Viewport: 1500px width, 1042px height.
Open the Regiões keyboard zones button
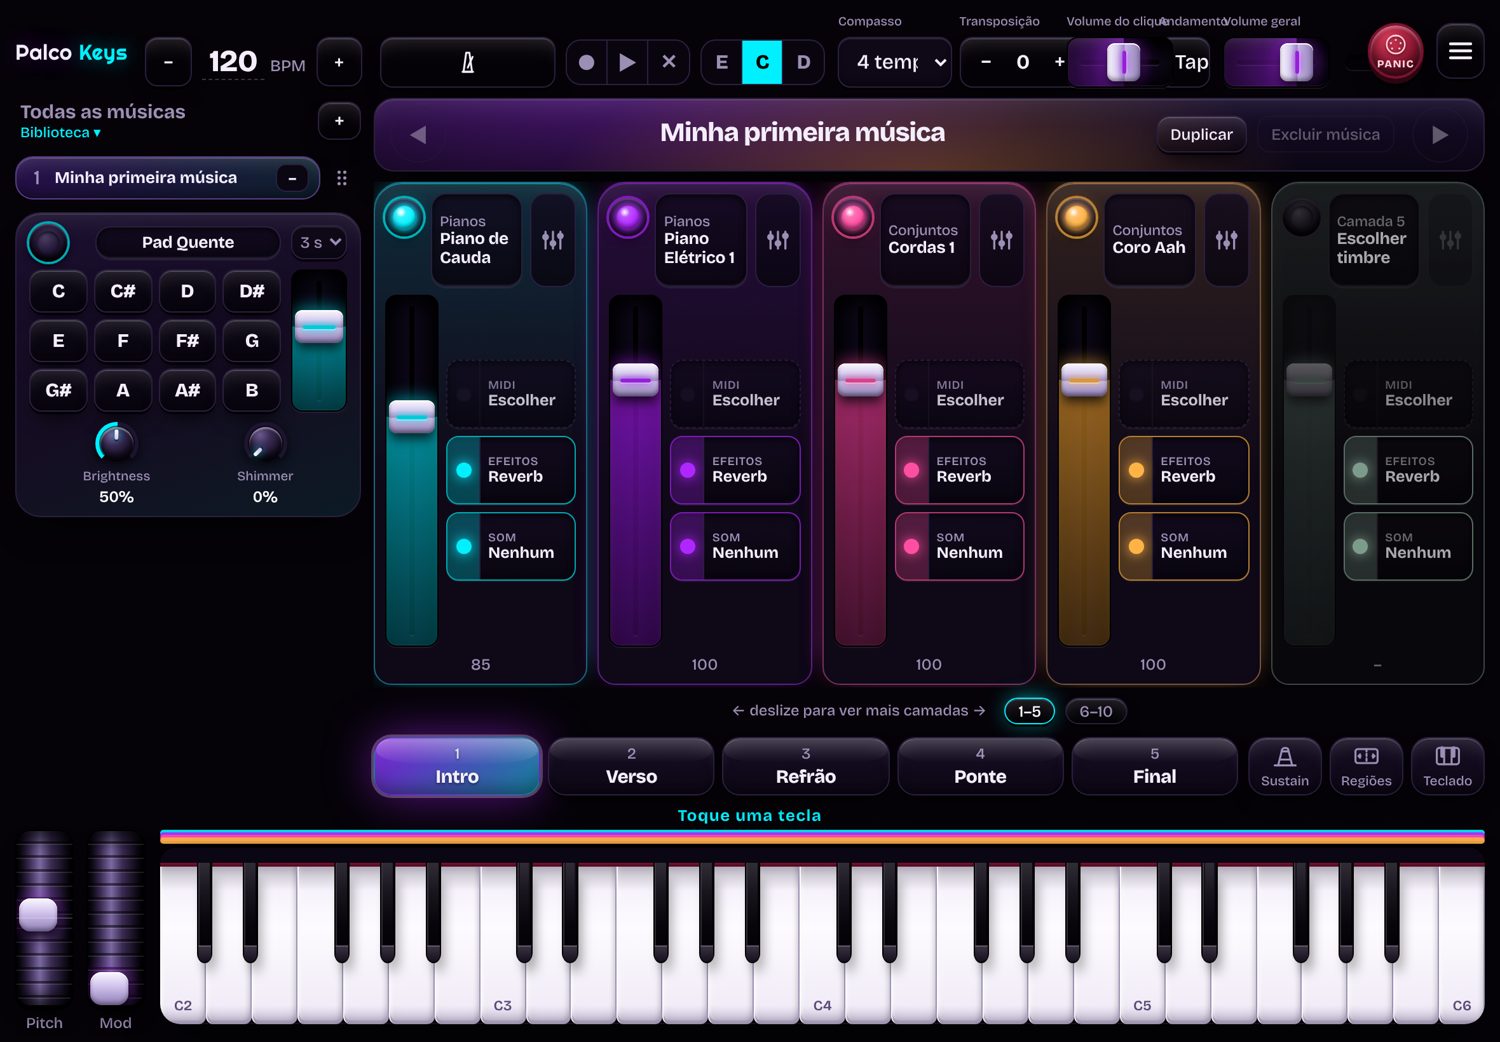[1366, 767]
